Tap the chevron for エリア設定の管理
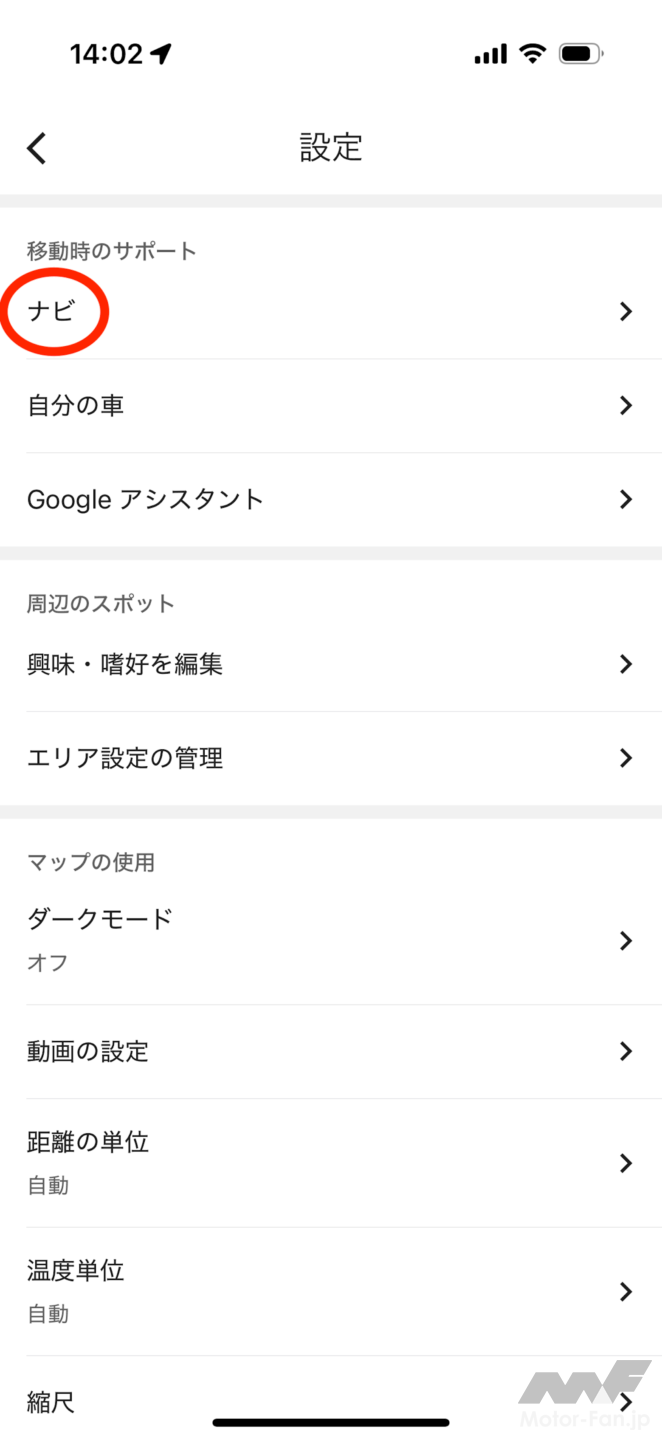This screenshot has height=1440, width=662. tap(626, 758)
